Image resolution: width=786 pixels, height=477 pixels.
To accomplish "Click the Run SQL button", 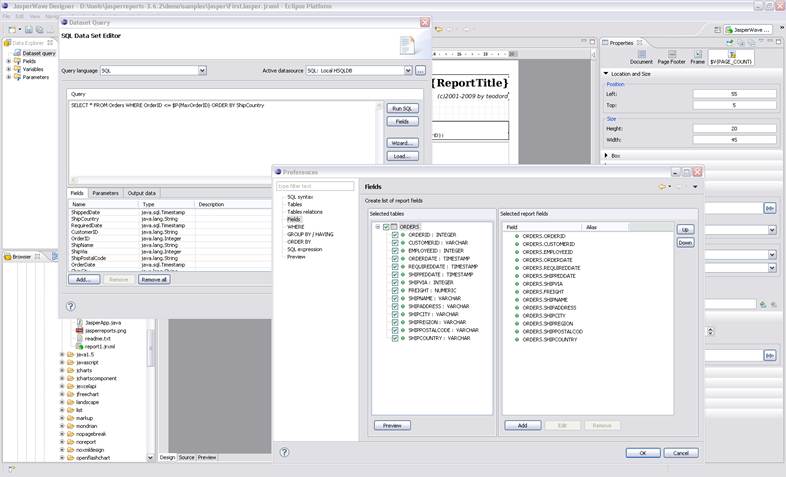I will click(x=400, y=107).
